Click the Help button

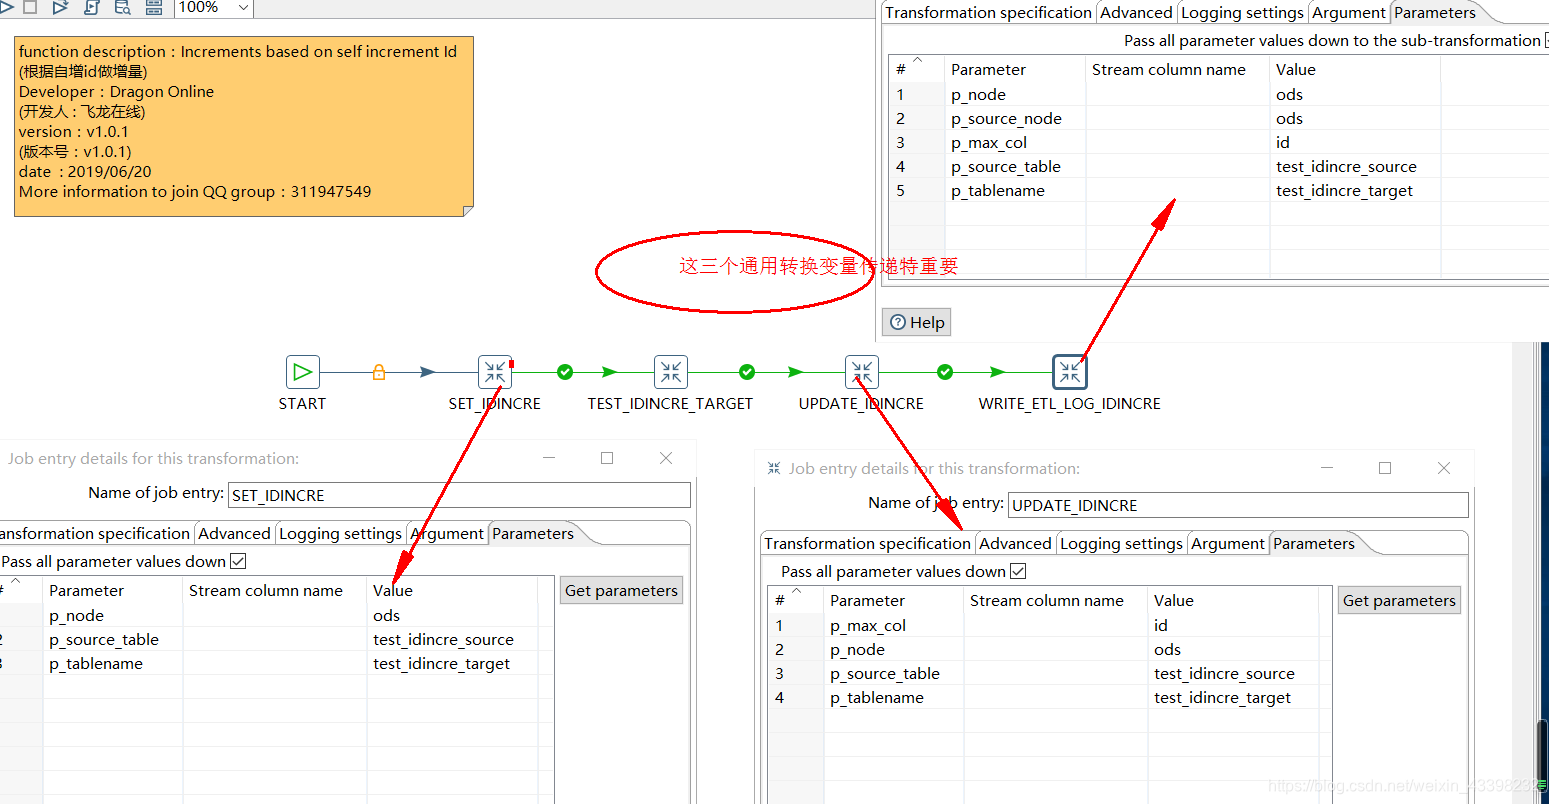tap(917, 322)
